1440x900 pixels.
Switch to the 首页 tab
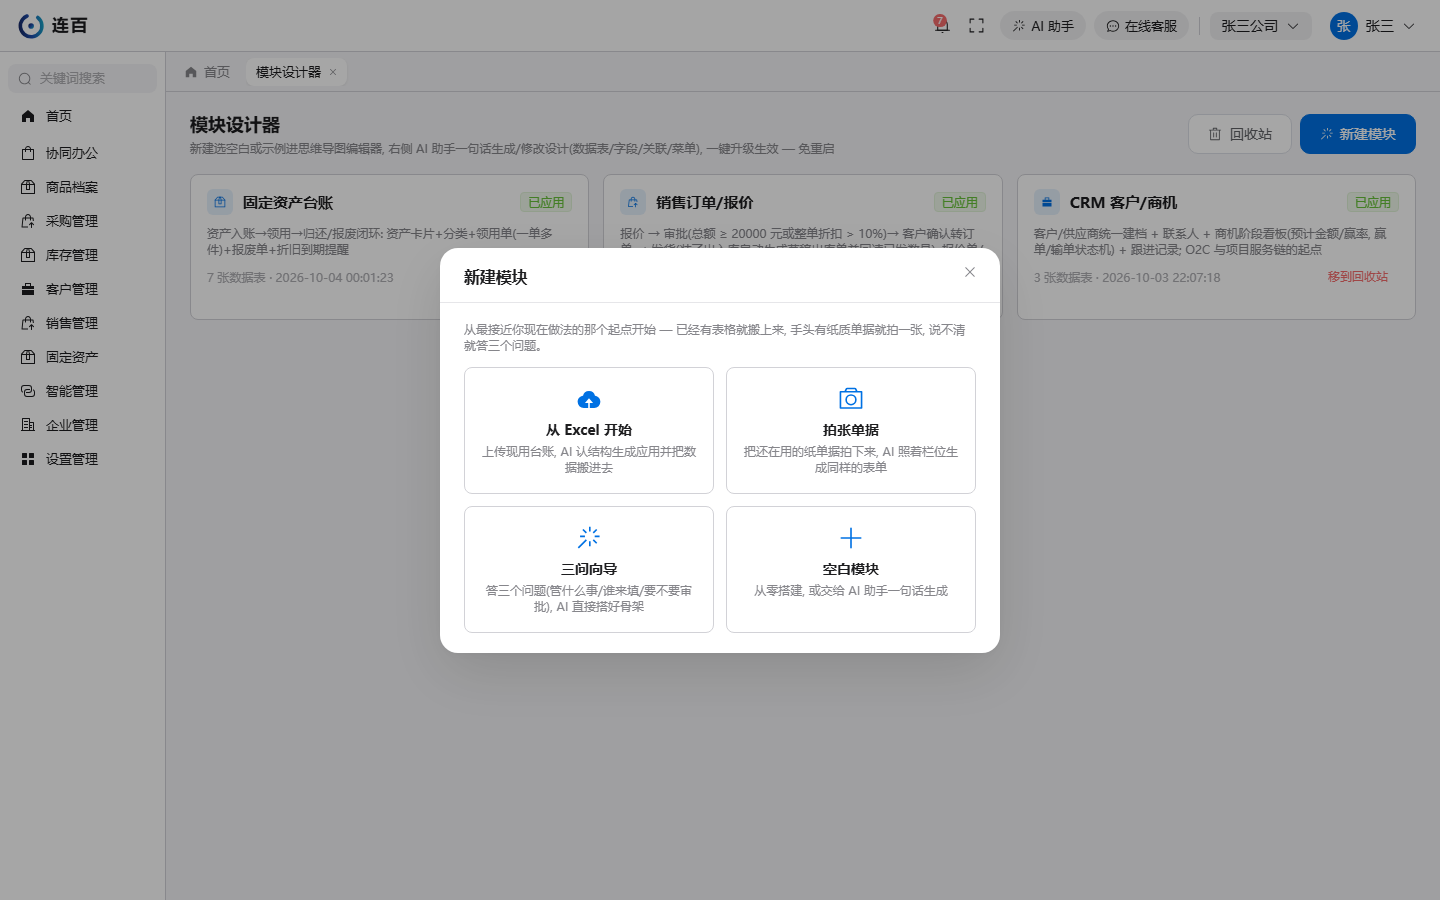point(208,72)
